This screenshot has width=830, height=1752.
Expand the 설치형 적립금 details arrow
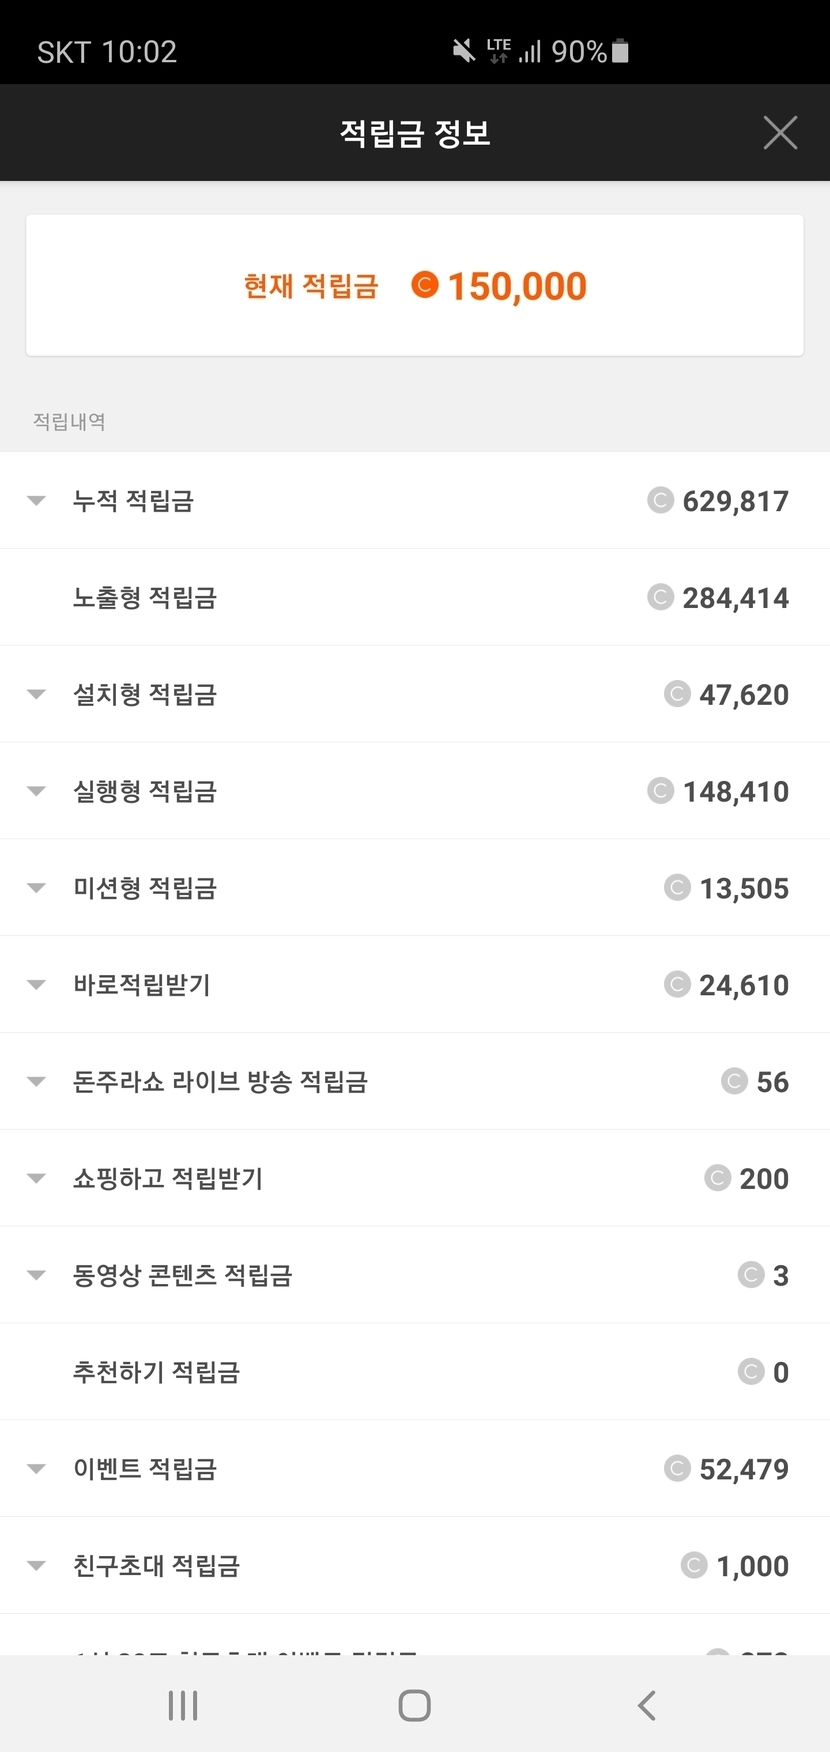[37, 694]
